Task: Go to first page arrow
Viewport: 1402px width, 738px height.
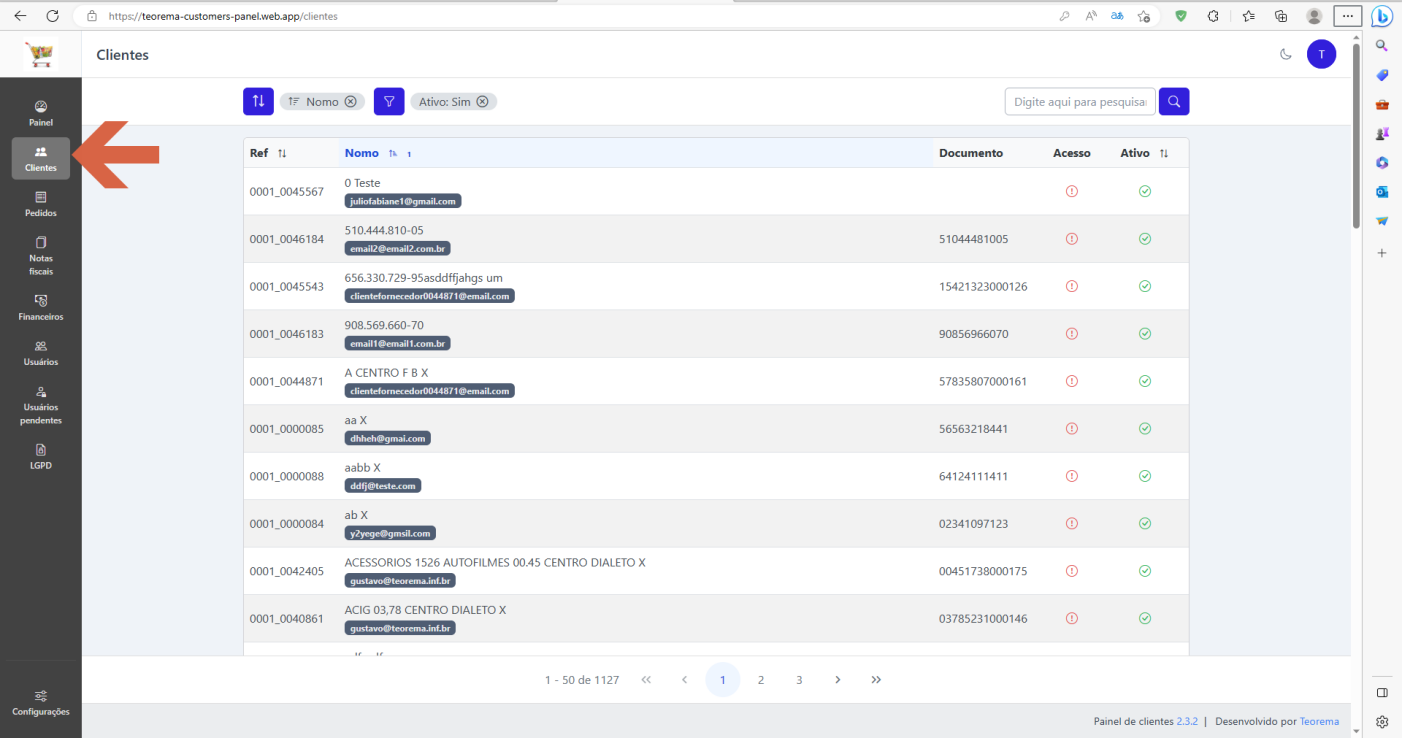Action: [646, 680]
